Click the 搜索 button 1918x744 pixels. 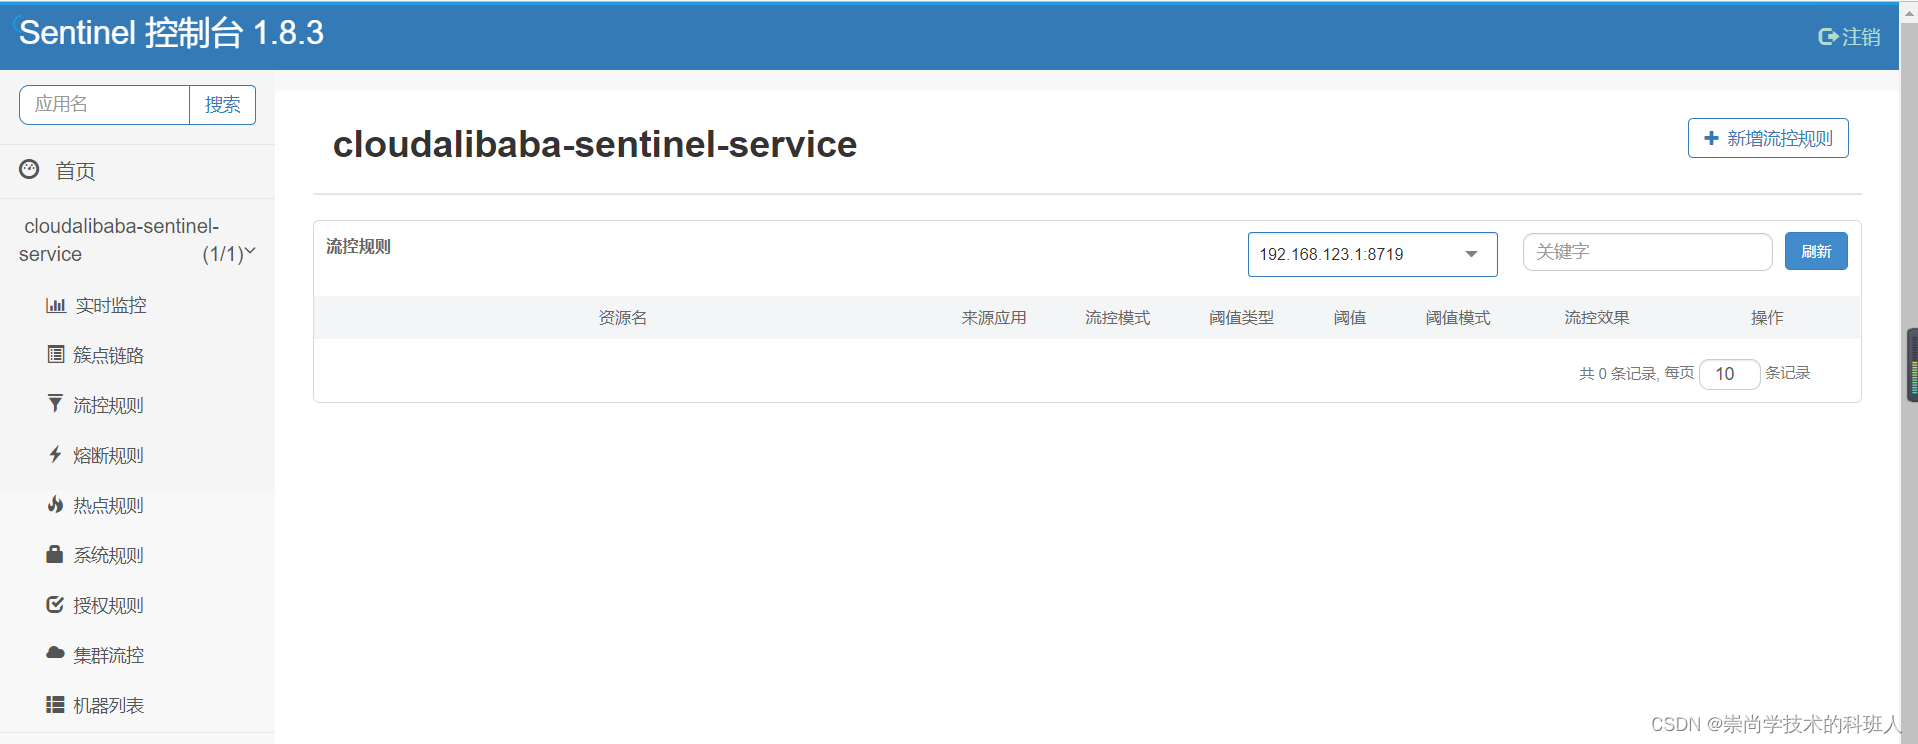point(222,105)
